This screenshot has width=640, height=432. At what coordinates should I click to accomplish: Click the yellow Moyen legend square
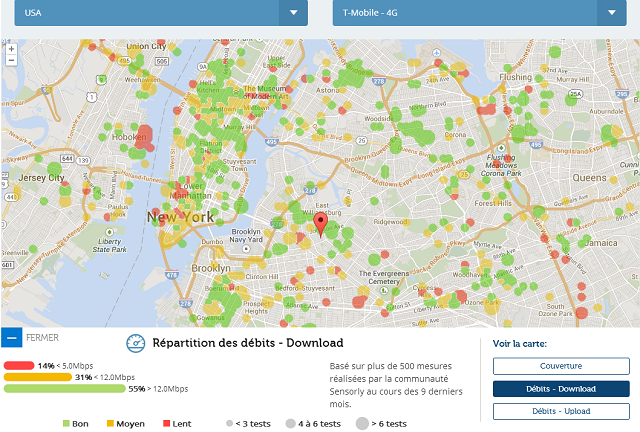click(110, 424)
